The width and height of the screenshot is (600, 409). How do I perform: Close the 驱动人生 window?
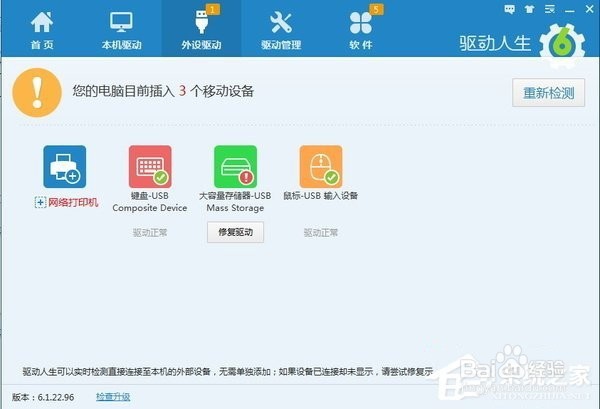point(590,9)
